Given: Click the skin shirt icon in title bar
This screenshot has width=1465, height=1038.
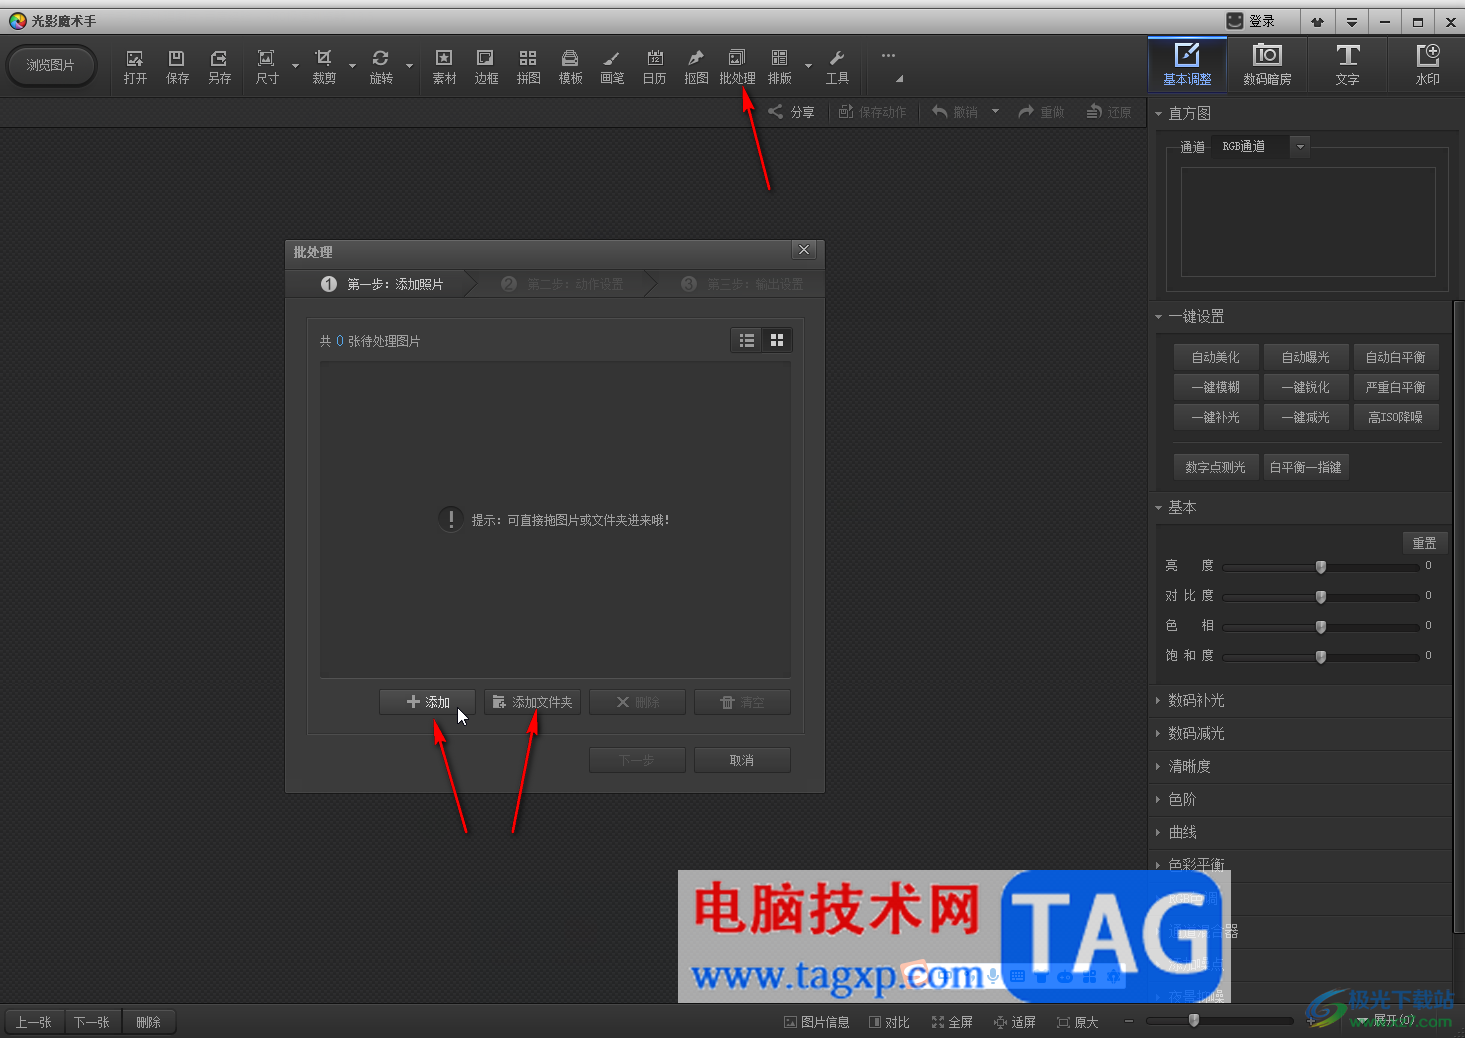Looking at the screenshot, I should point(1317,21).
